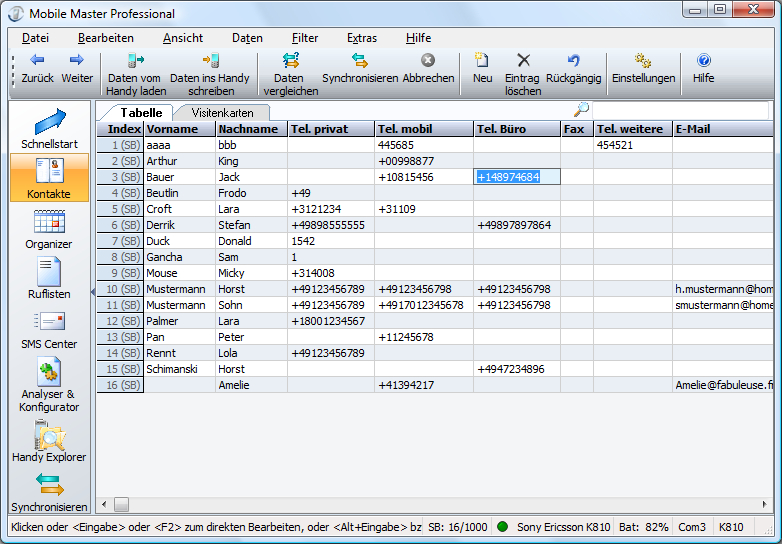Viewport: 782px width, 544px height.
Task: Open Einstellungen gear settings icon
Action: 643,62
